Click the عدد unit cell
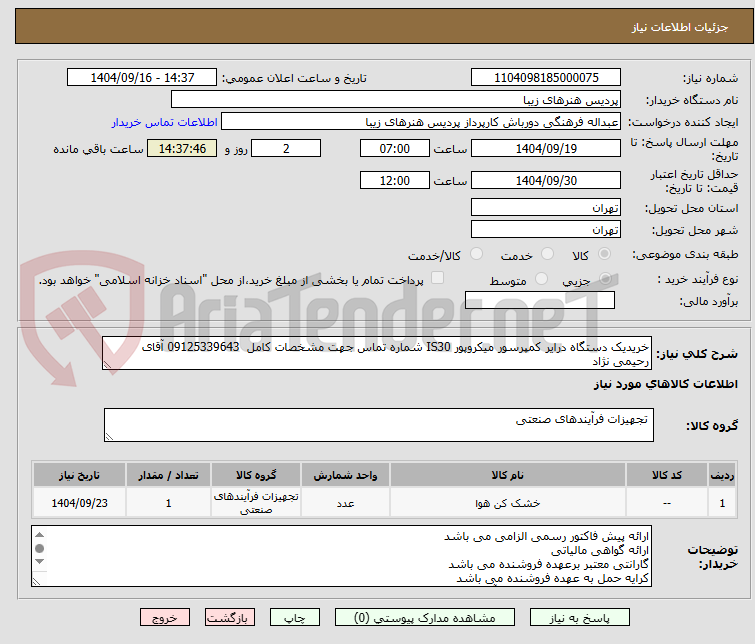Viewport: 755px width, 644px height. [345, 503]
